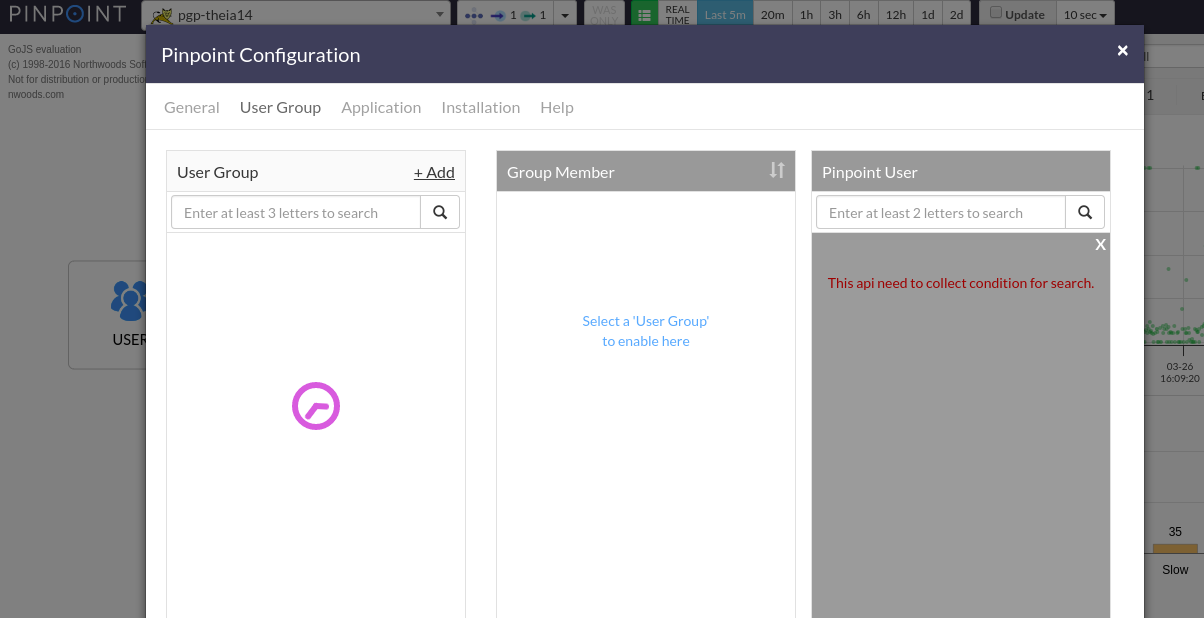1204x618 pixels.
Task: Go to the Installation tab
Action: (481, 107)
